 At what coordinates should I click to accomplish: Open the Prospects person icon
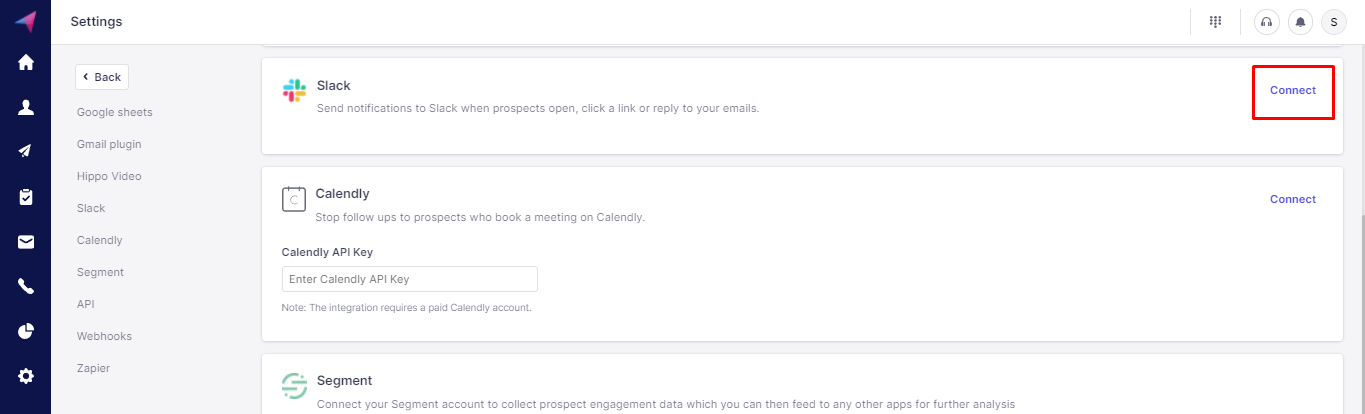(x=26, y=107)
